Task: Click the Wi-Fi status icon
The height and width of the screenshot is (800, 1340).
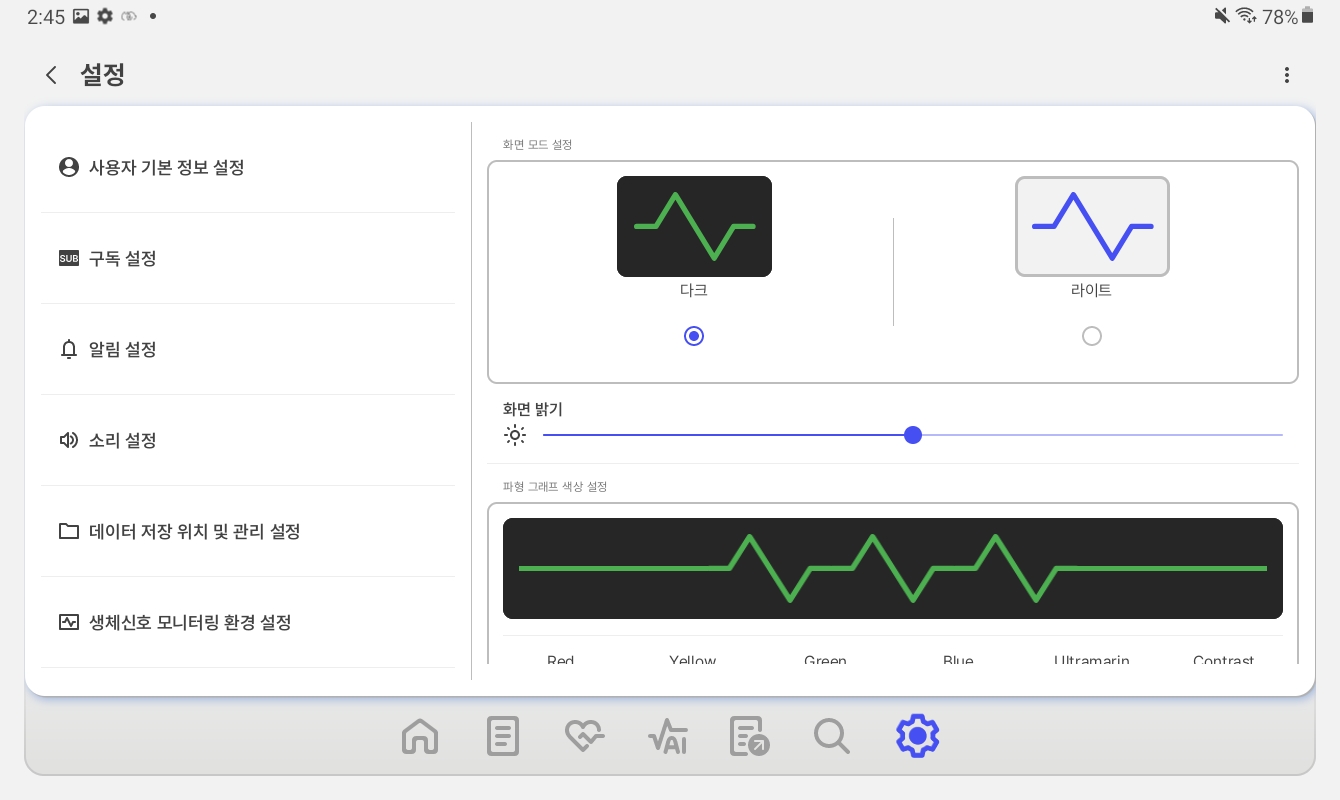Action: 1246,15
